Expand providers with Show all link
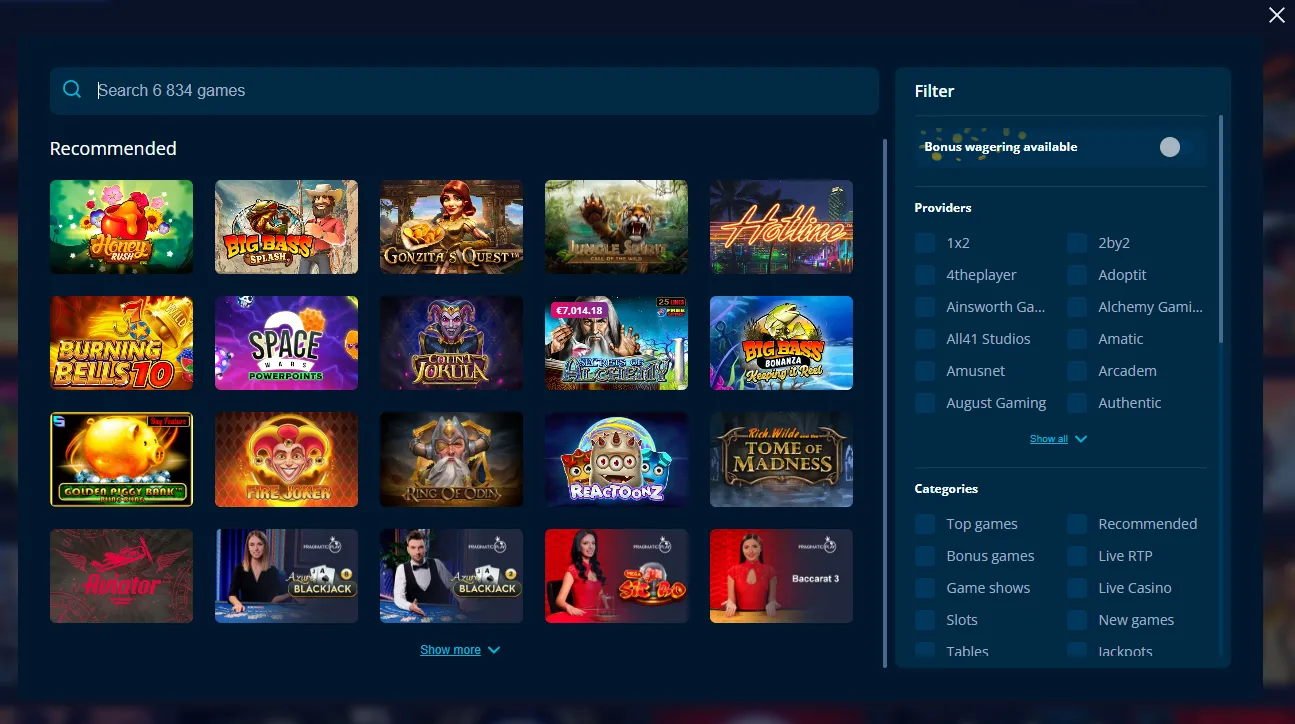The height and width of the screenshot is (724, 1295). click(x=1048, y=439)
